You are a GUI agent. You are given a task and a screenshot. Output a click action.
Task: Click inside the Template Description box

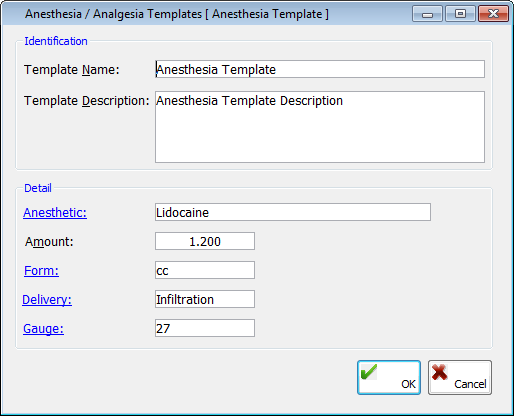(x=320, y=127)
